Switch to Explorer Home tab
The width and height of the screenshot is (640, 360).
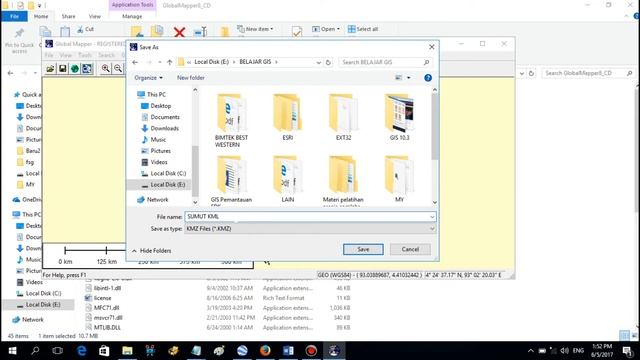(x=41, y=16)
